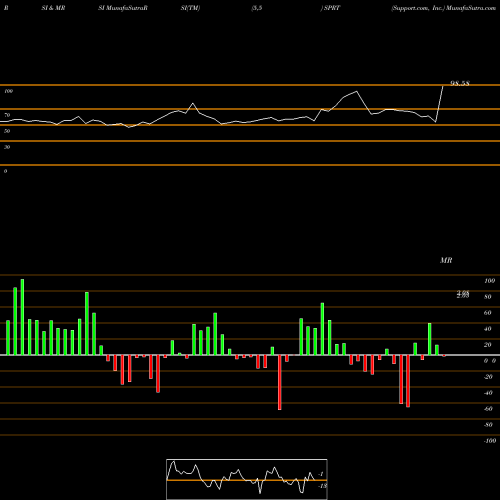
Task: Click the "SI(TM)" header label
Action: pos(190,8)
